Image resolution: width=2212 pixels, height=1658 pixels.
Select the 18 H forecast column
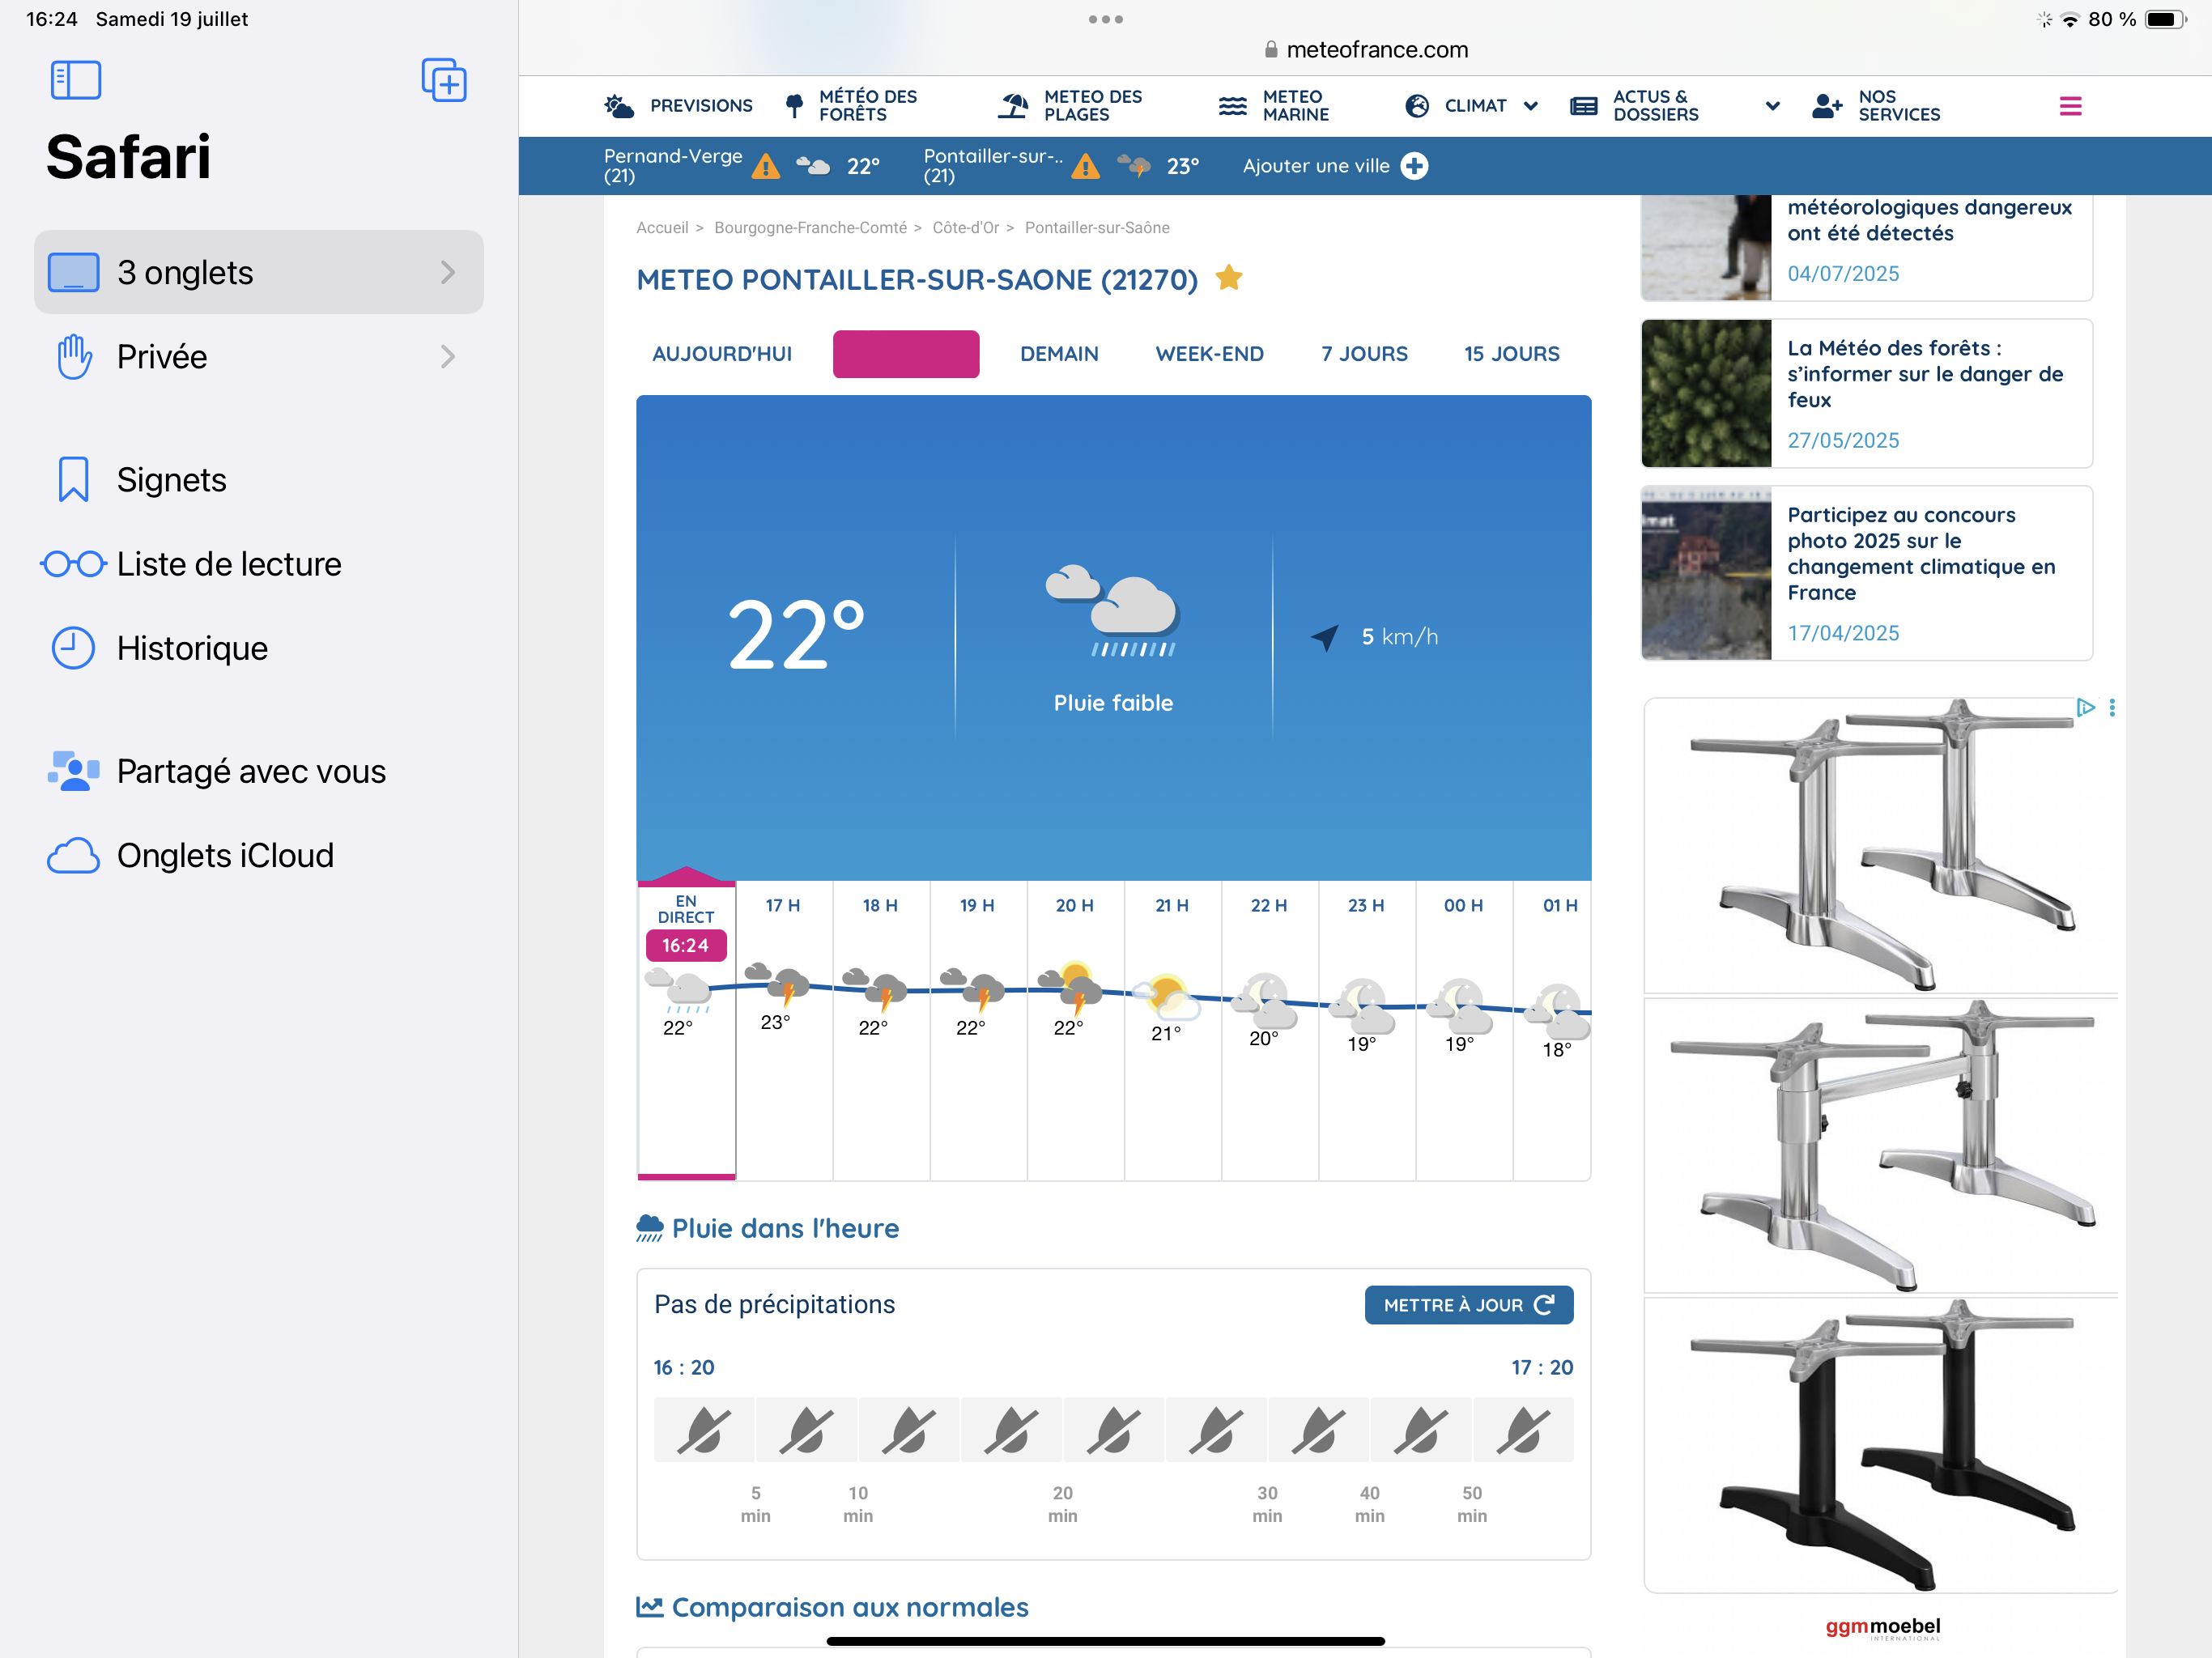881,1030
